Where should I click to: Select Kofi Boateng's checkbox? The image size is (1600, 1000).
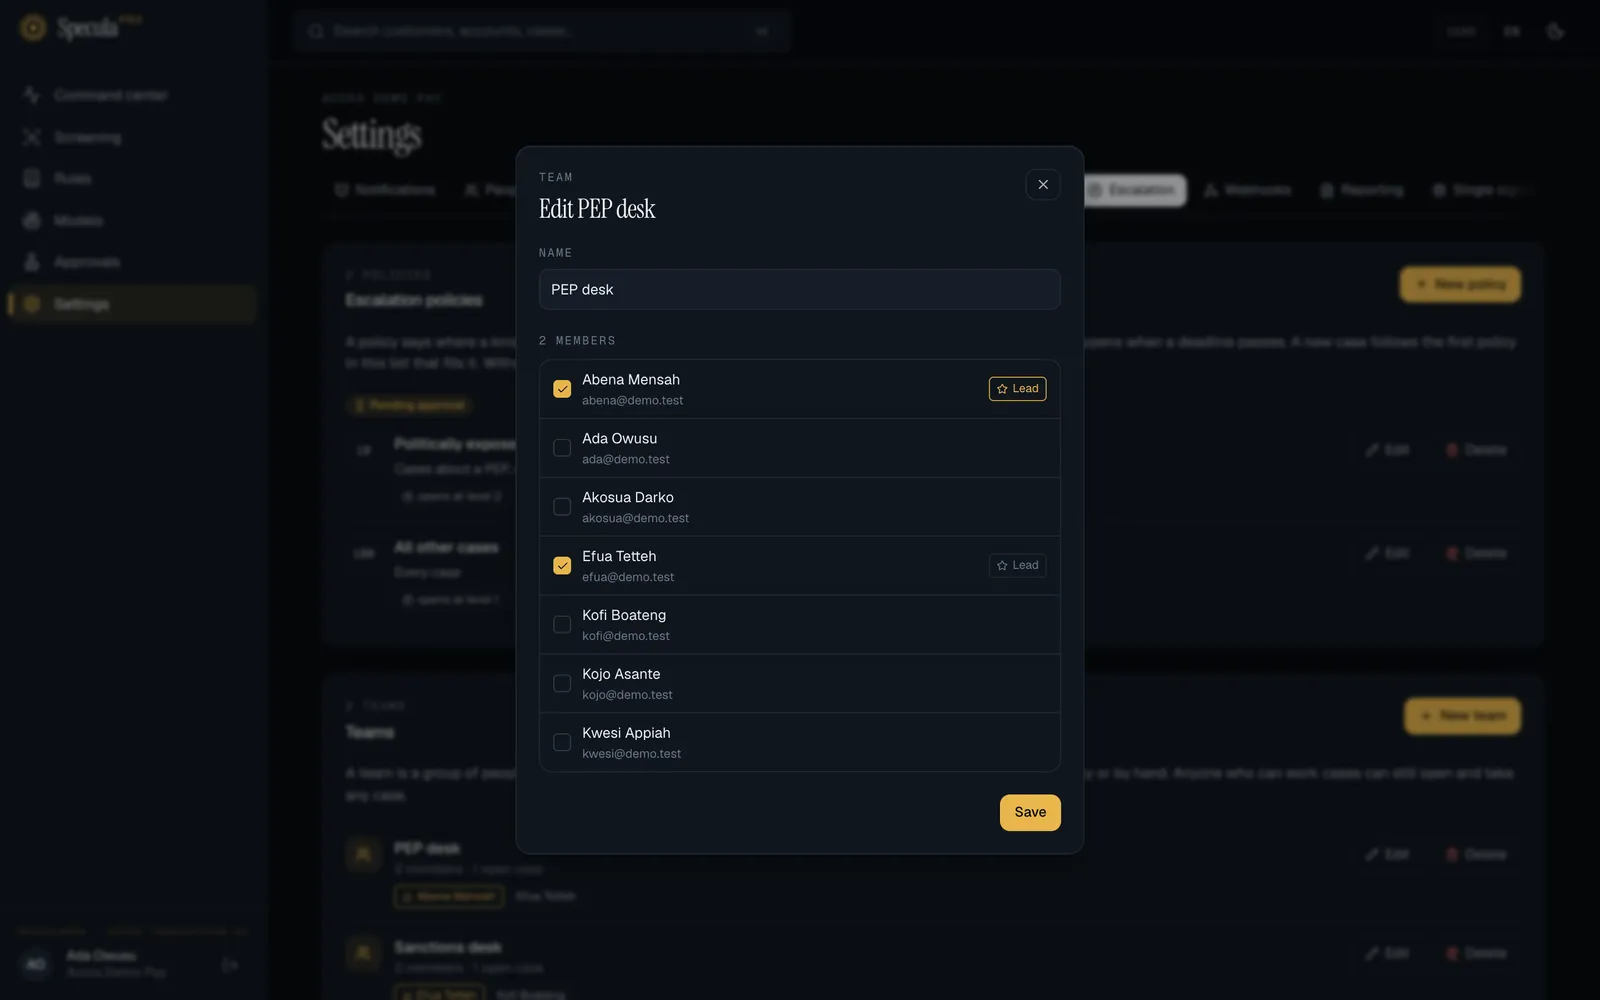point(562,625)
